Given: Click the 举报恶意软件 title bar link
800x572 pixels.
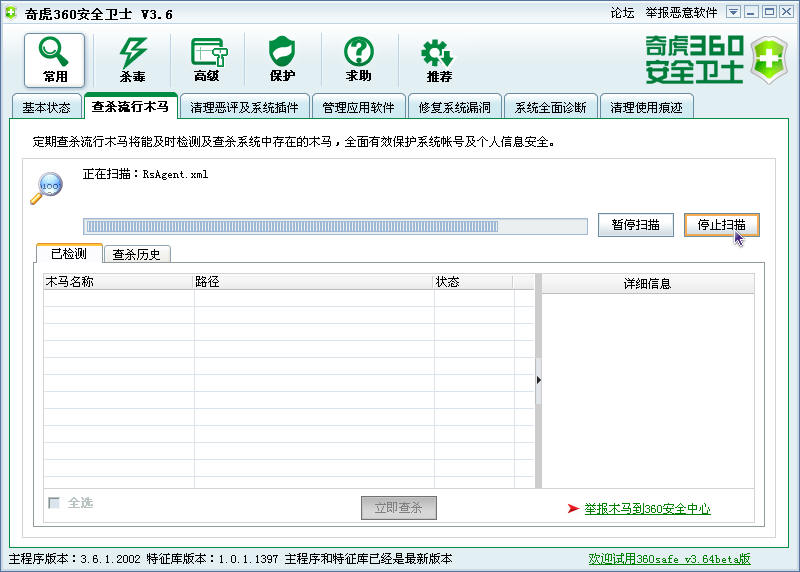Looking at the screenshot, I should [x=681, y=13].
